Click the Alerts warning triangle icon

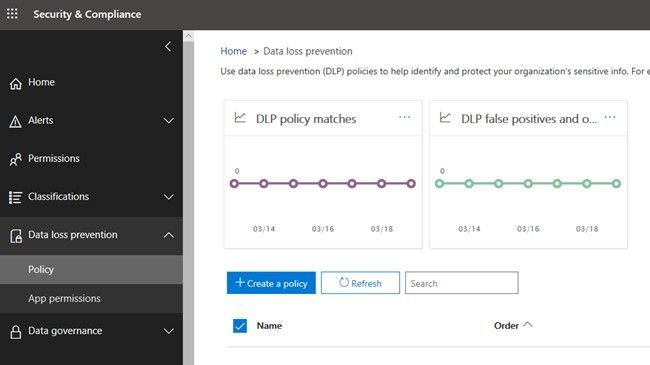(15, 122)
